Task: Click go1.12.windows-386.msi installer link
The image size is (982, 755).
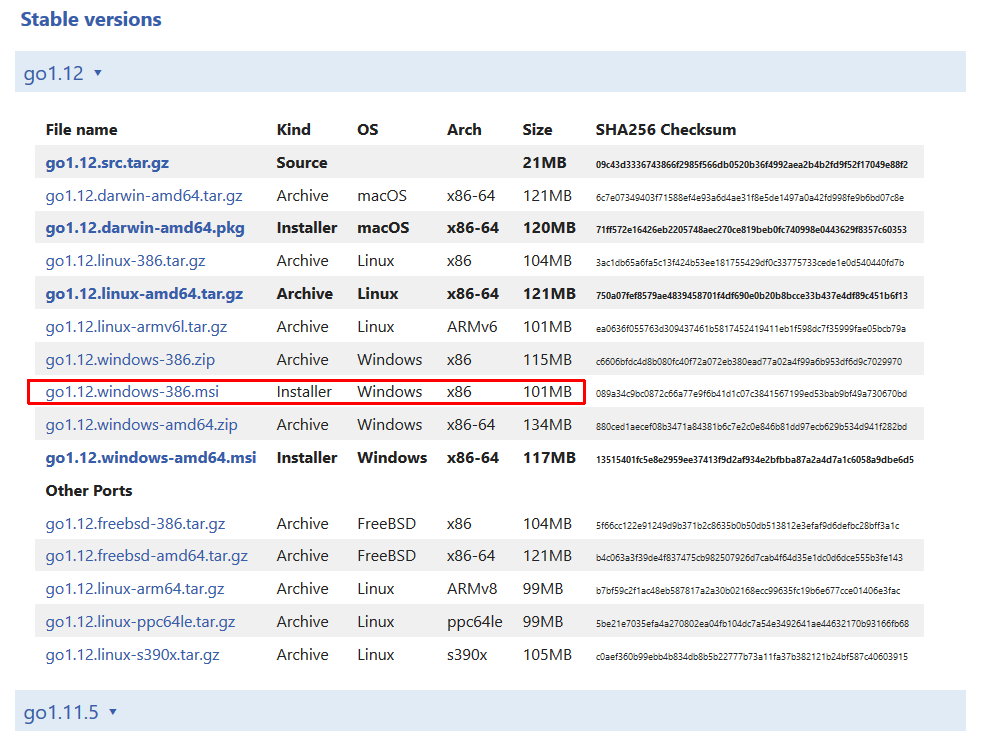Action: click(132, 392)
